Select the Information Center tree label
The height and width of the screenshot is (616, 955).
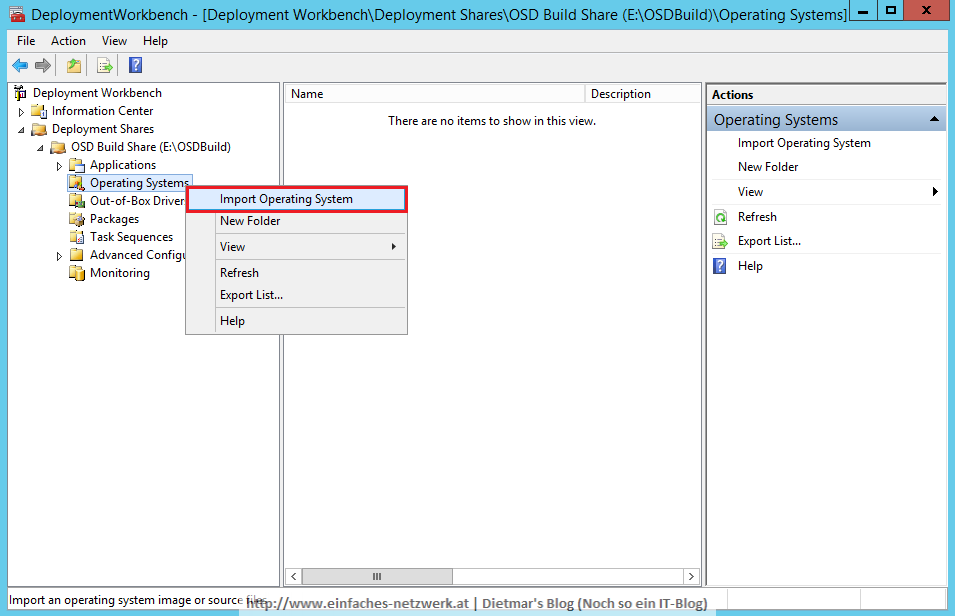pos(102,111)
